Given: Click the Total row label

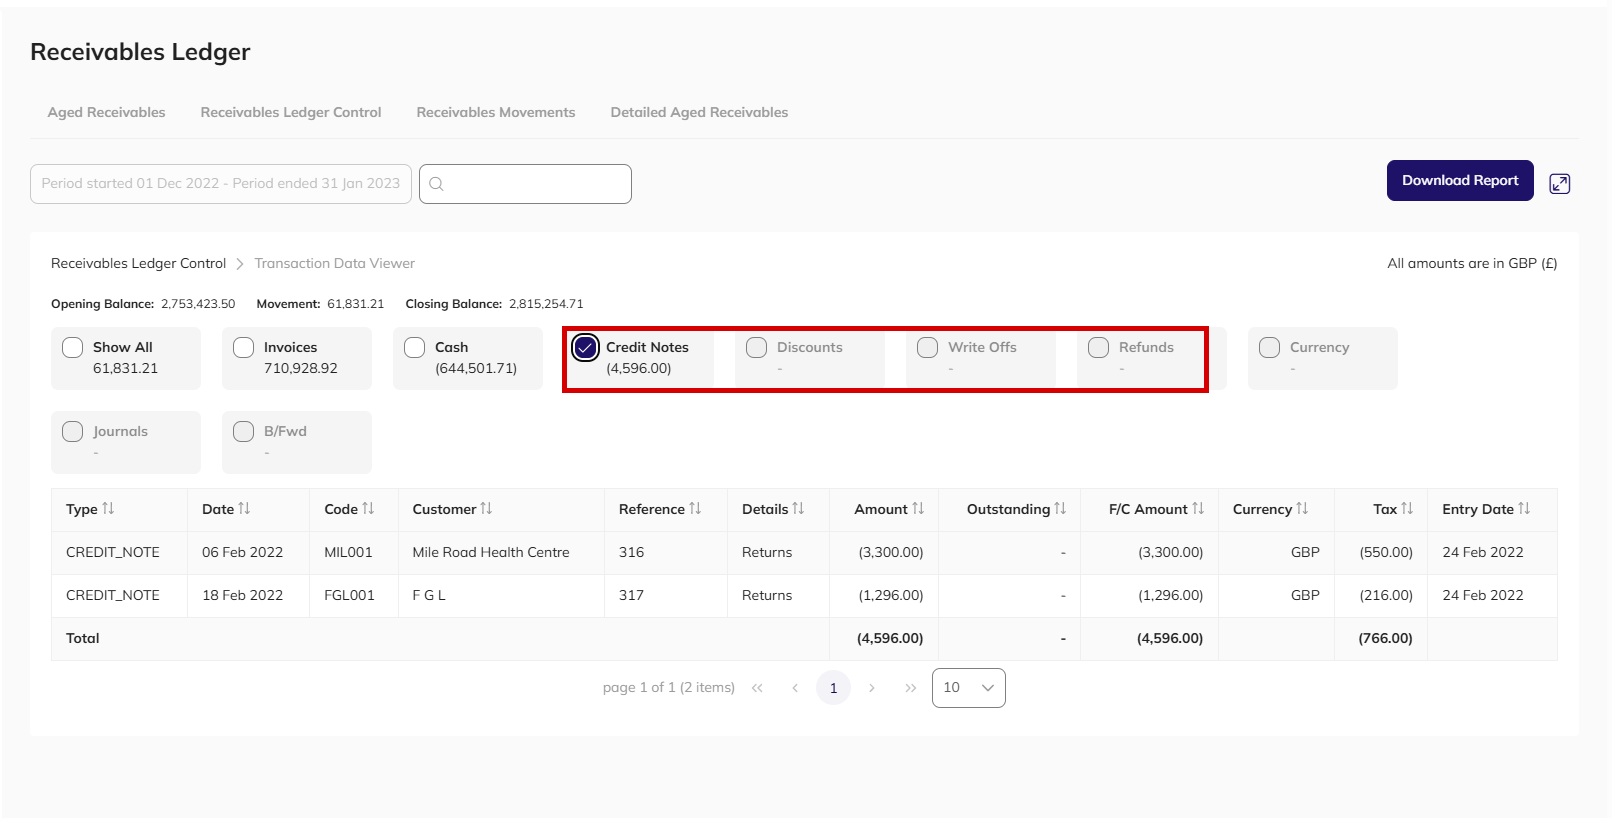Looking at the screenshot, I should (x=83, y=638).
